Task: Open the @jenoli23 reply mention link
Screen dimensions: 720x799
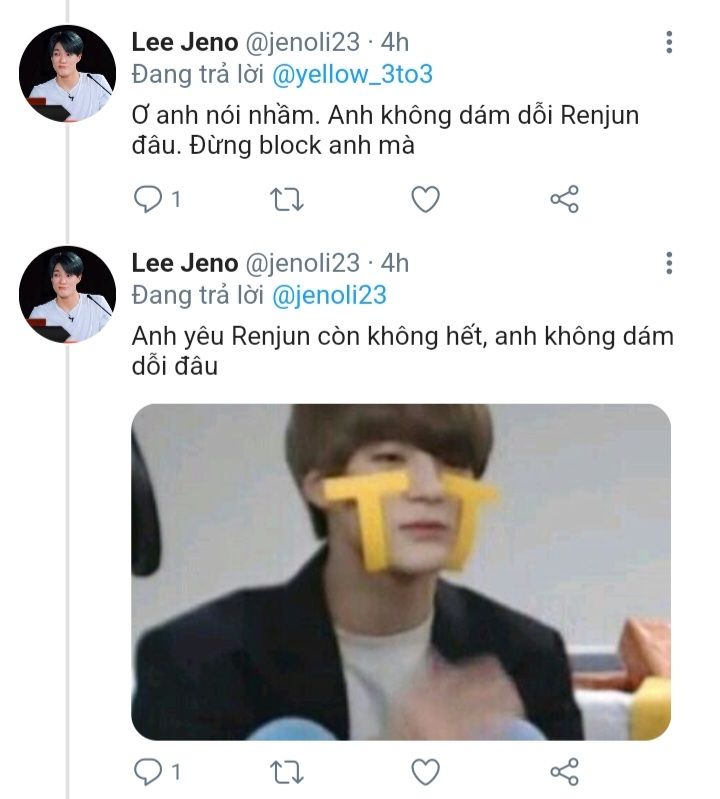Action: pos(329,295)
